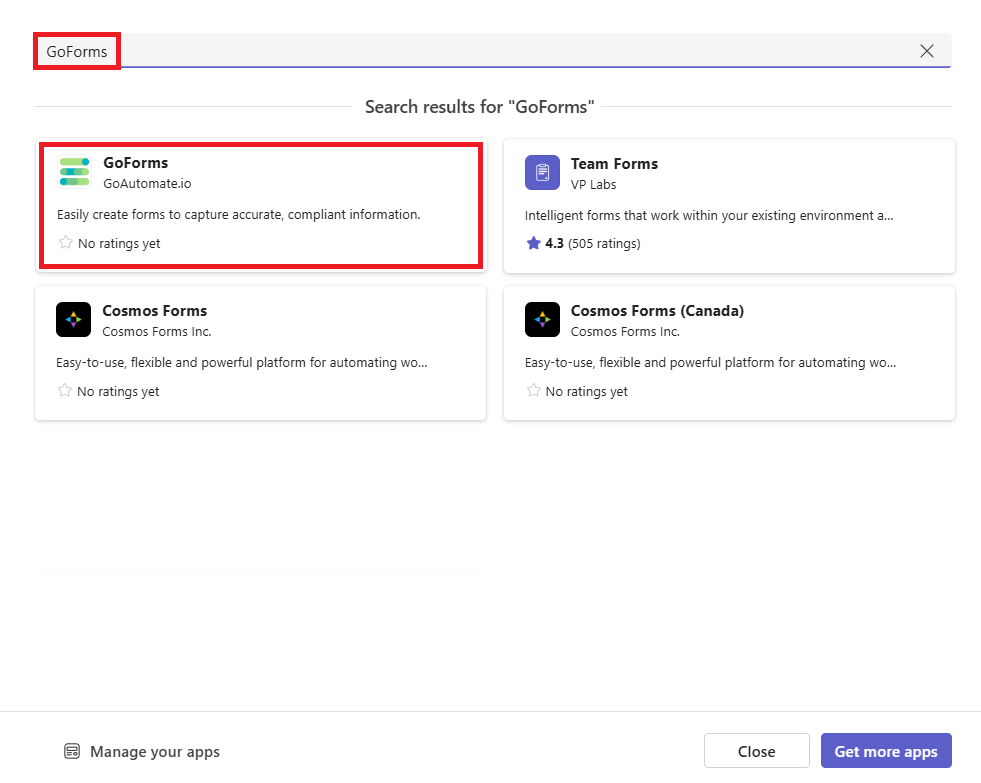
Task: Click the Get more apps button
Action: [885, 751]
